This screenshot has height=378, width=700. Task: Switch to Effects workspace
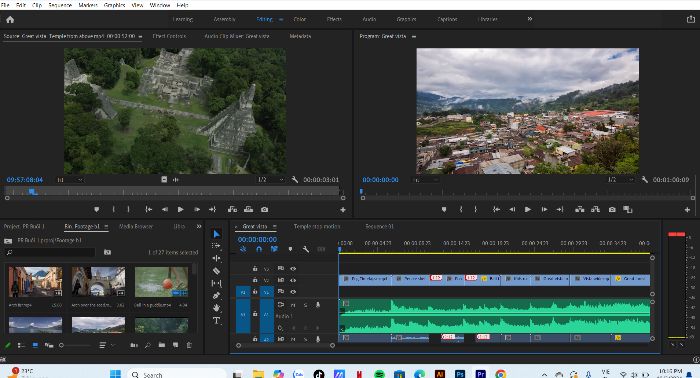coord(334,19)
